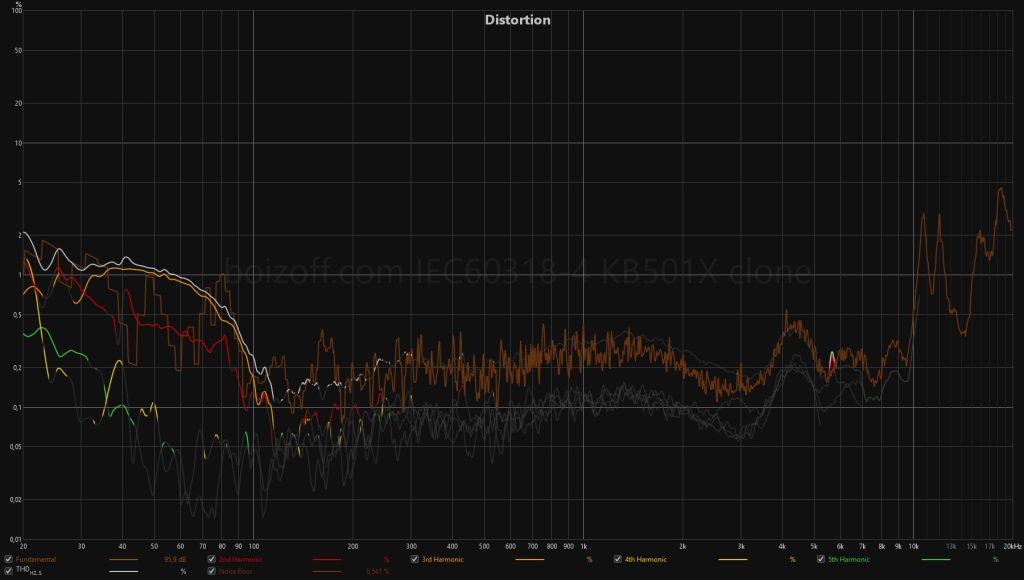Viewport: 1024px width, 580px height.
Task: Click the 100 frequency axis label
Action: tap(253, 546)
